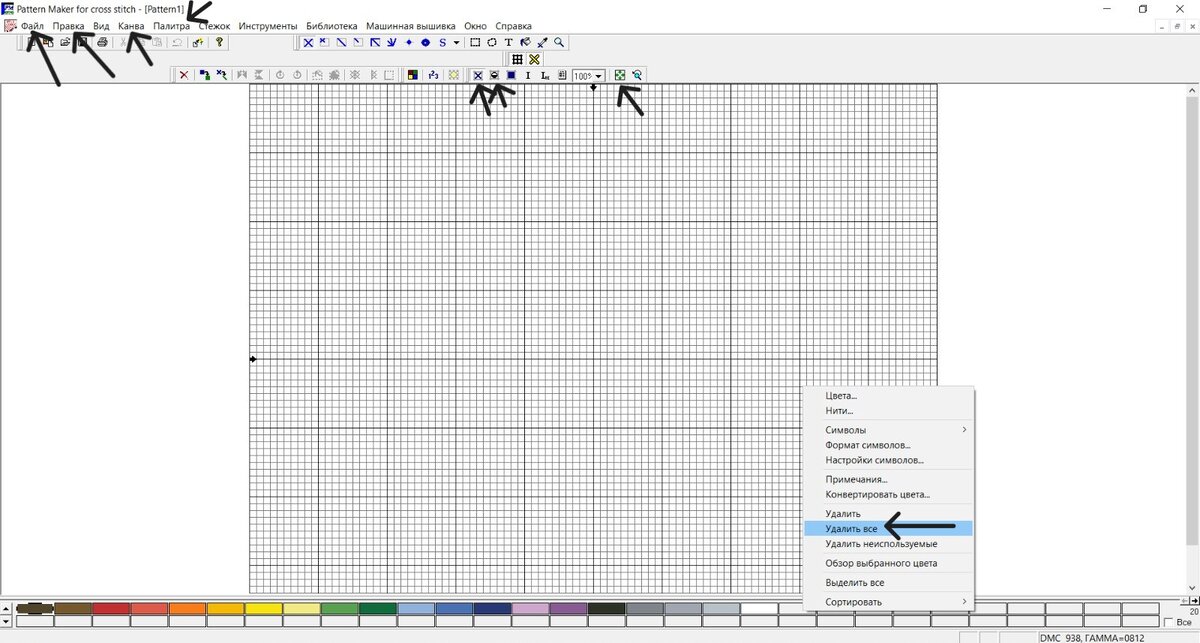This screenshot has height=643, width=1200.
Task: Pick the eyedropper color picker tool
Action: coord(542,43)
